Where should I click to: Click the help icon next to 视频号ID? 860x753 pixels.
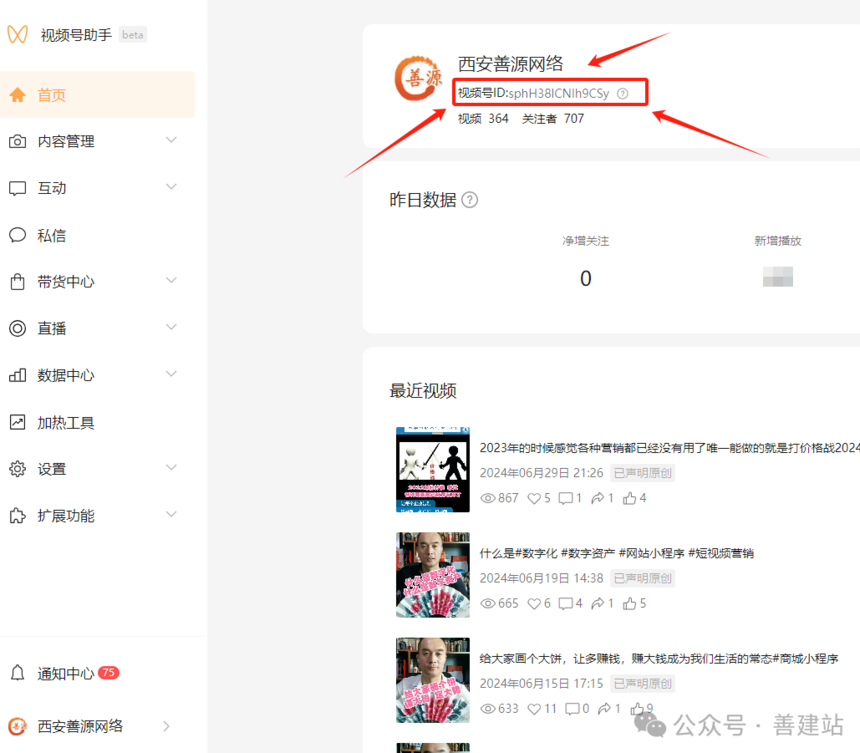point(623,94)
